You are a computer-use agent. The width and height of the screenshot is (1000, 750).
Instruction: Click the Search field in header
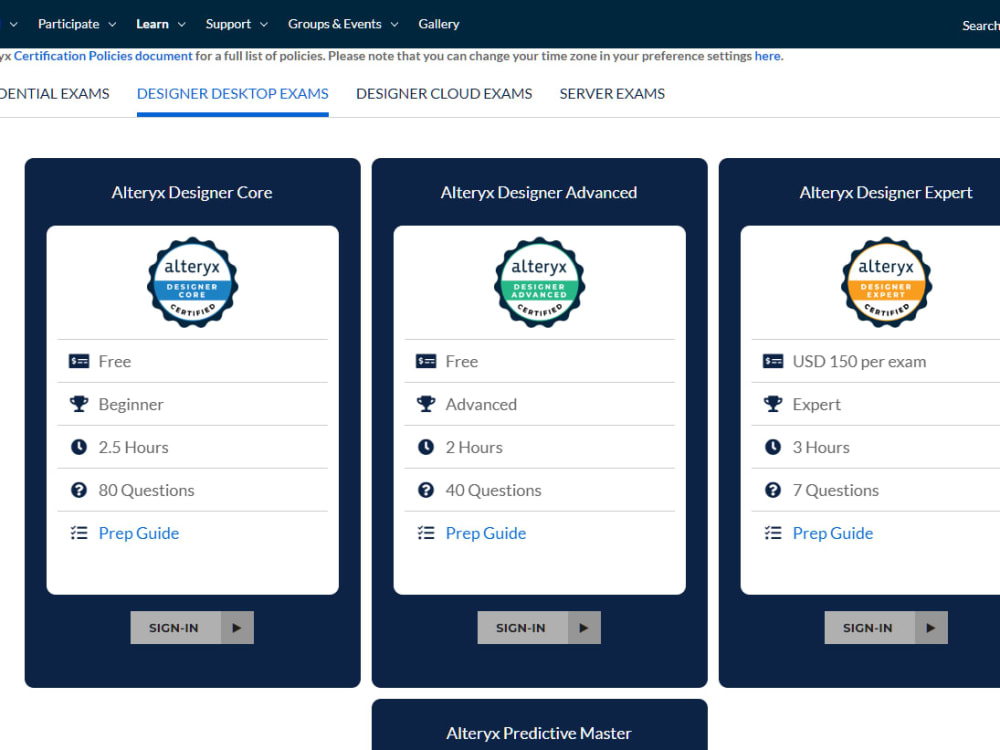[981, 26]
